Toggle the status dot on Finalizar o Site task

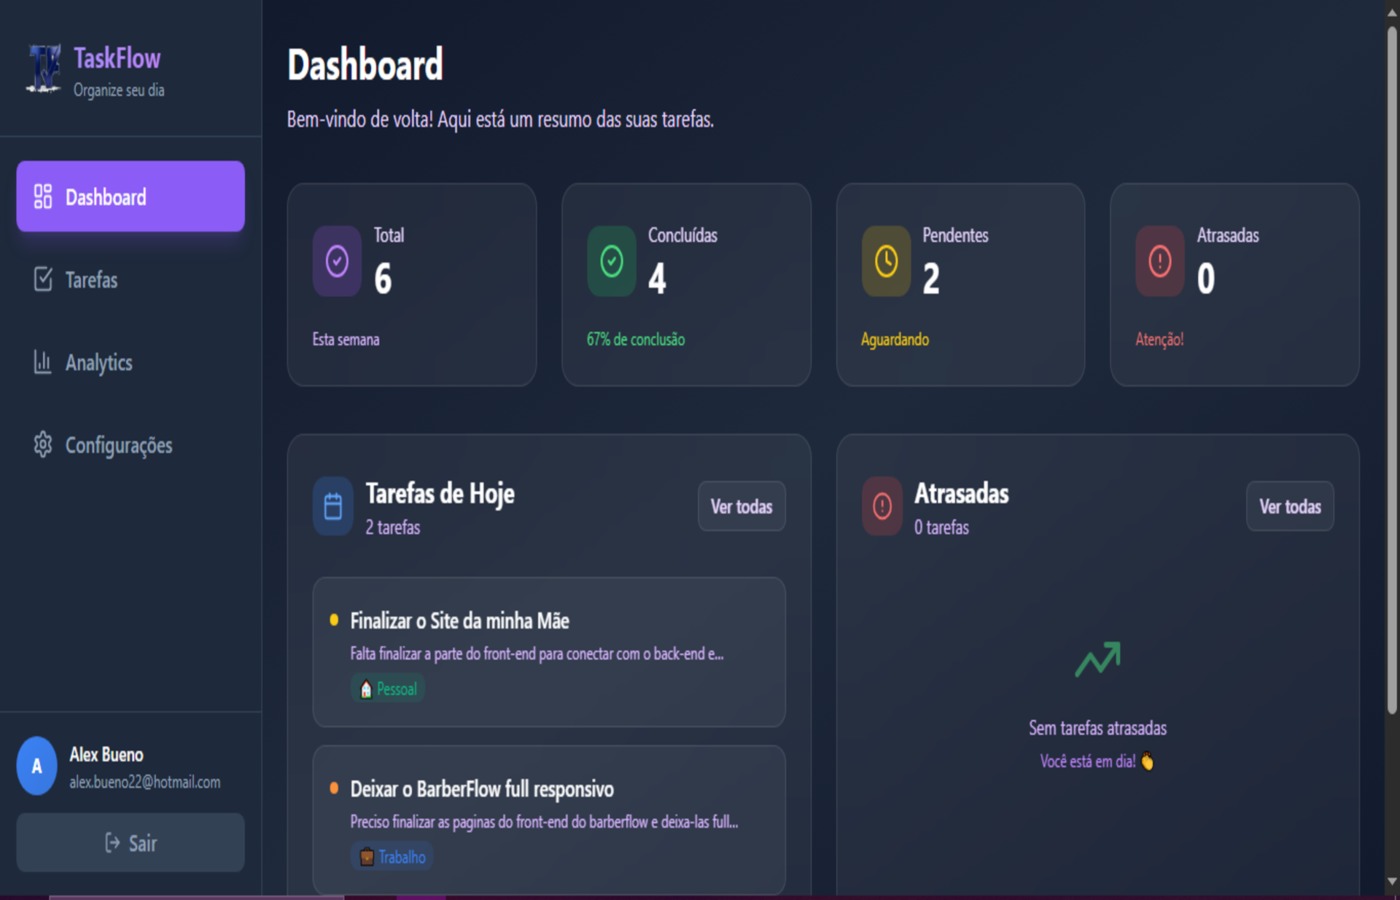(x=334, y=620)
